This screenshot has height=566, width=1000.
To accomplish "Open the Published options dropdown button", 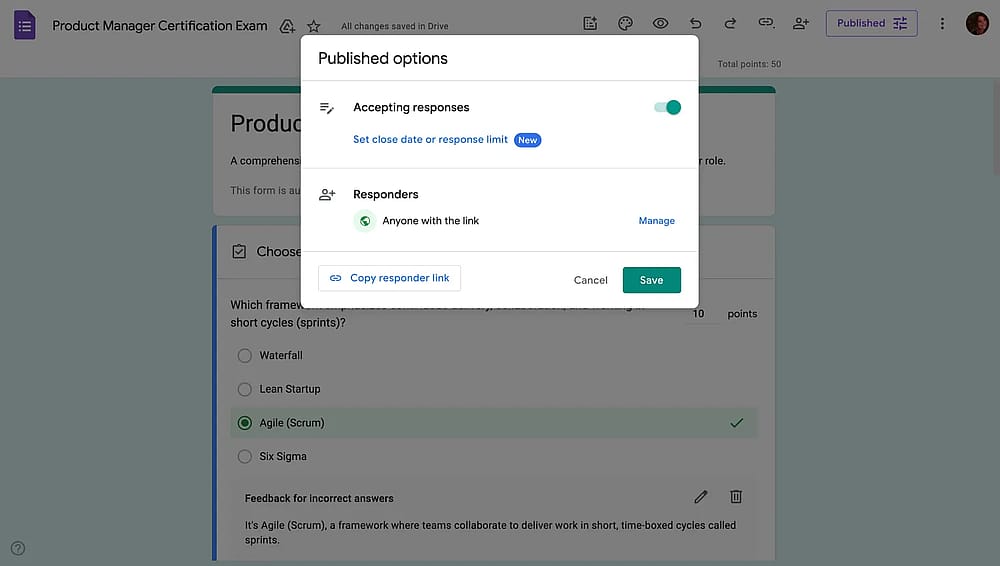I will pyautogui.click(x=871, y=24).
